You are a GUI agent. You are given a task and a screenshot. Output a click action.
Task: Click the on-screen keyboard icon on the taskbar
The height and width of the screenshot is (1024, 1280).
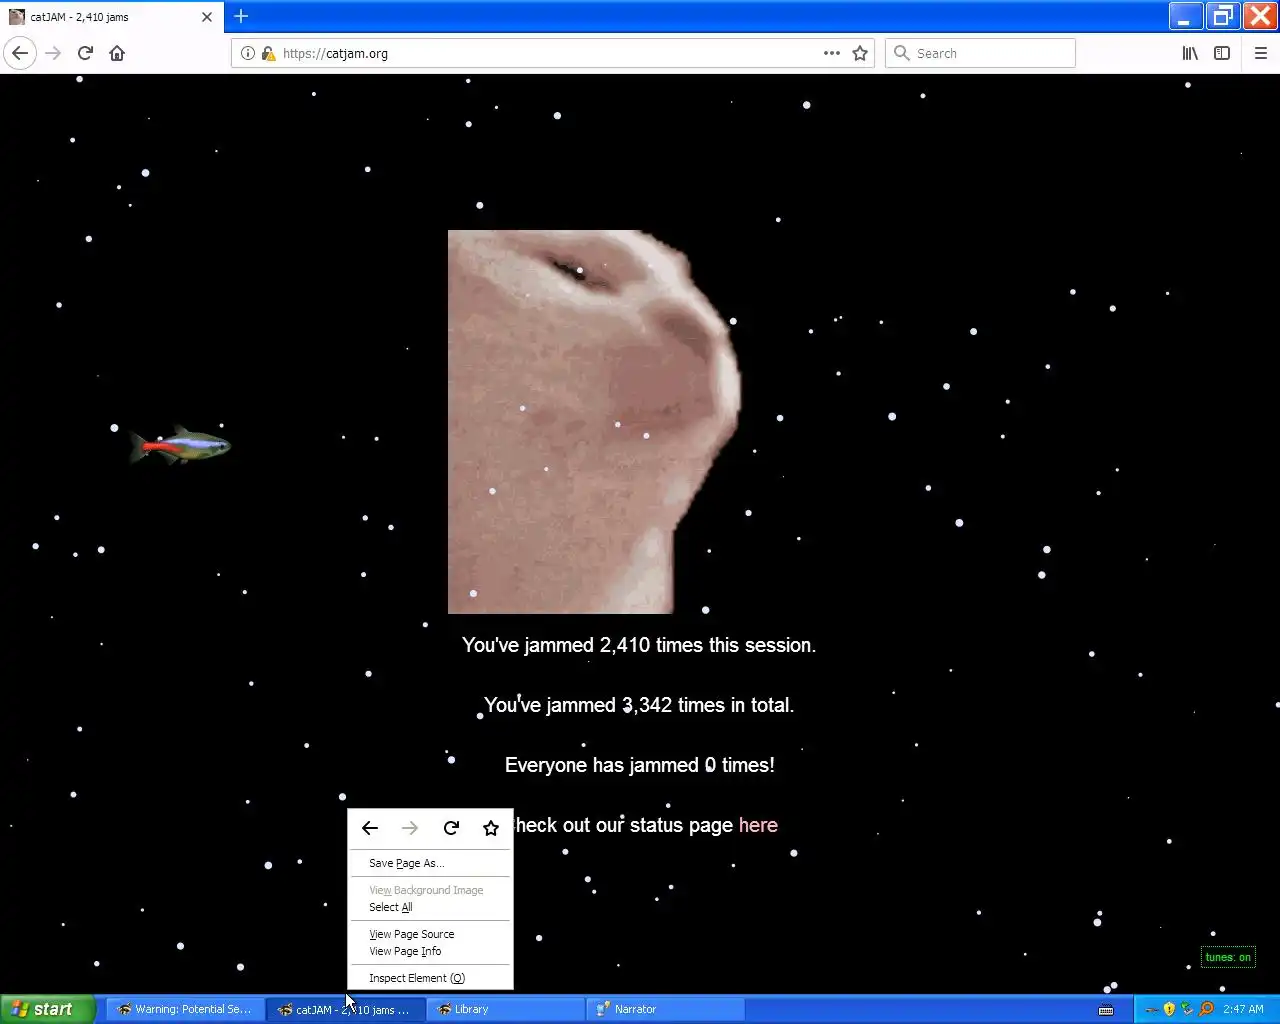point(1106,1010)
